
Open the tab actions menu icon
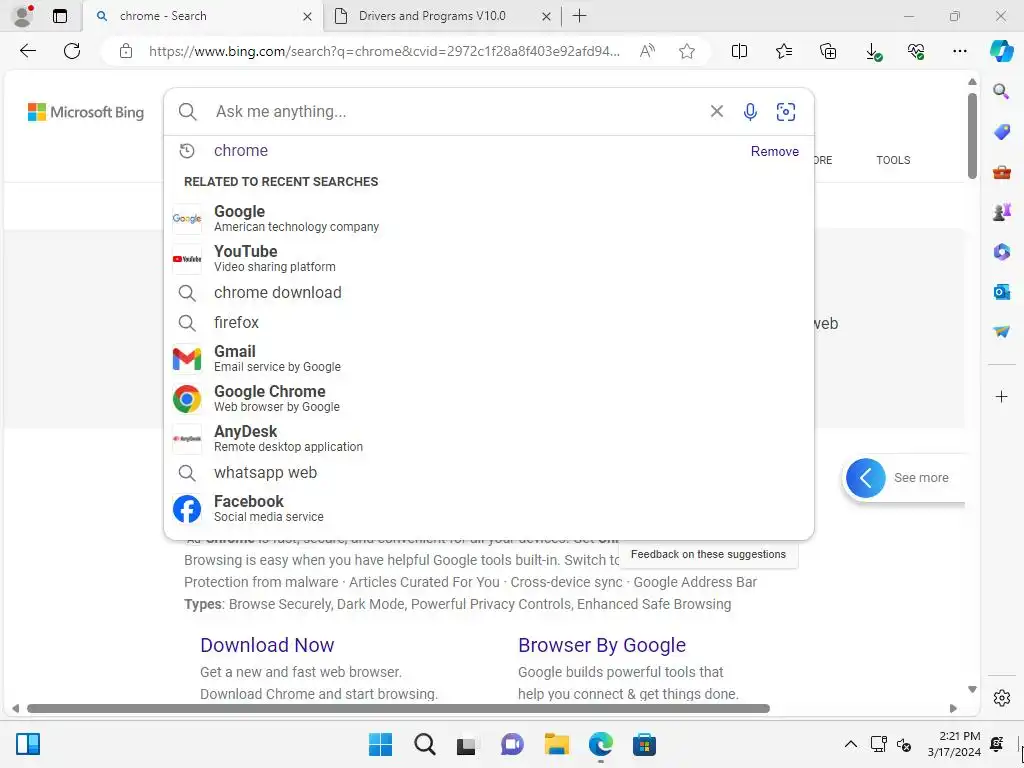point(59,16)
